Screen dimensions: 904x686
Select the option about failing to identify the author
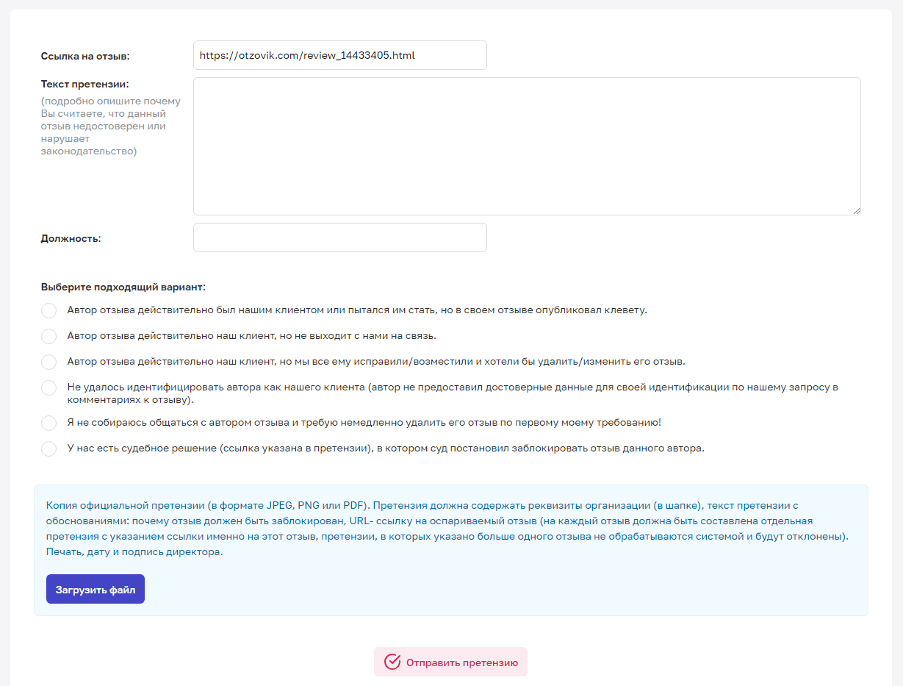coord(49,387)
